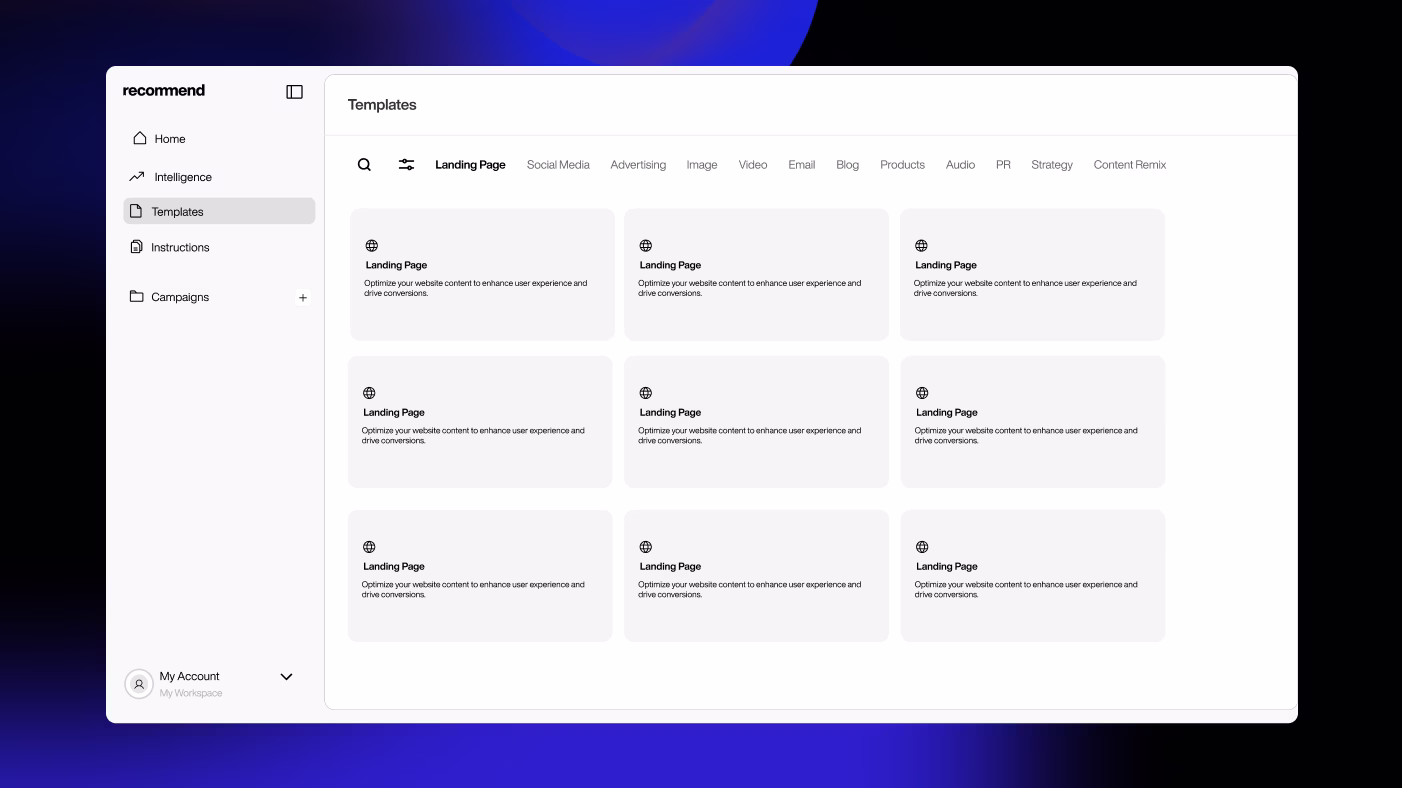Toggle the sidebar collapse icon
Viewport: 1402px width, 788px height.
294,92
